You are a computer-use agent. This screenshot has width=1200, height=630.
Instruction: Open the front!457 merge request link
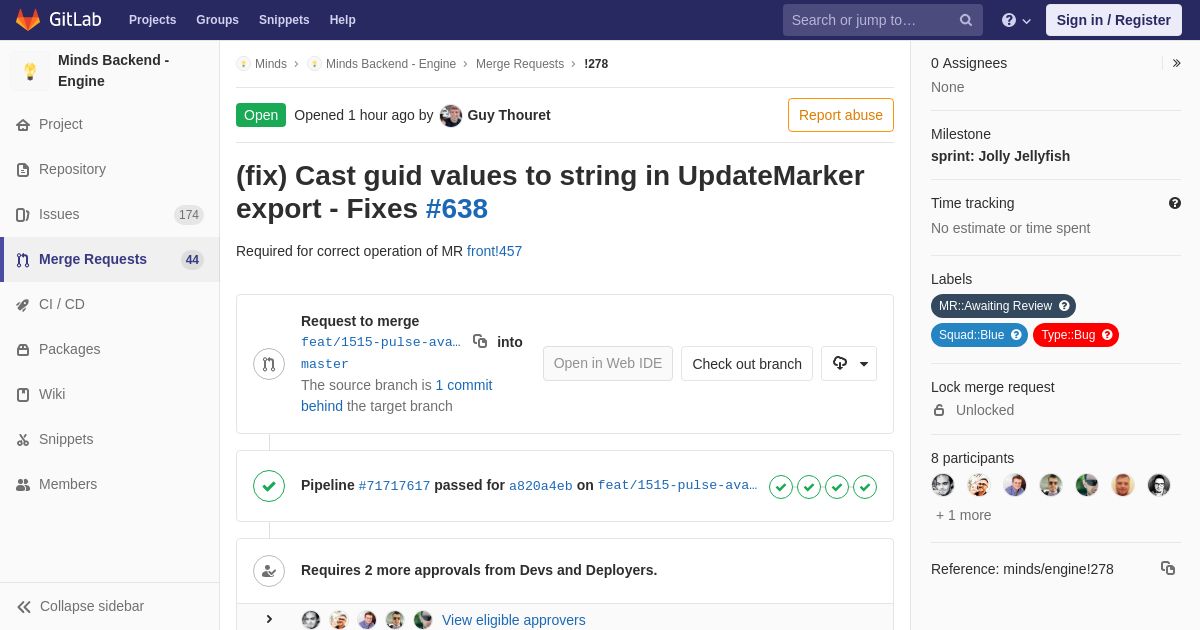494,251
